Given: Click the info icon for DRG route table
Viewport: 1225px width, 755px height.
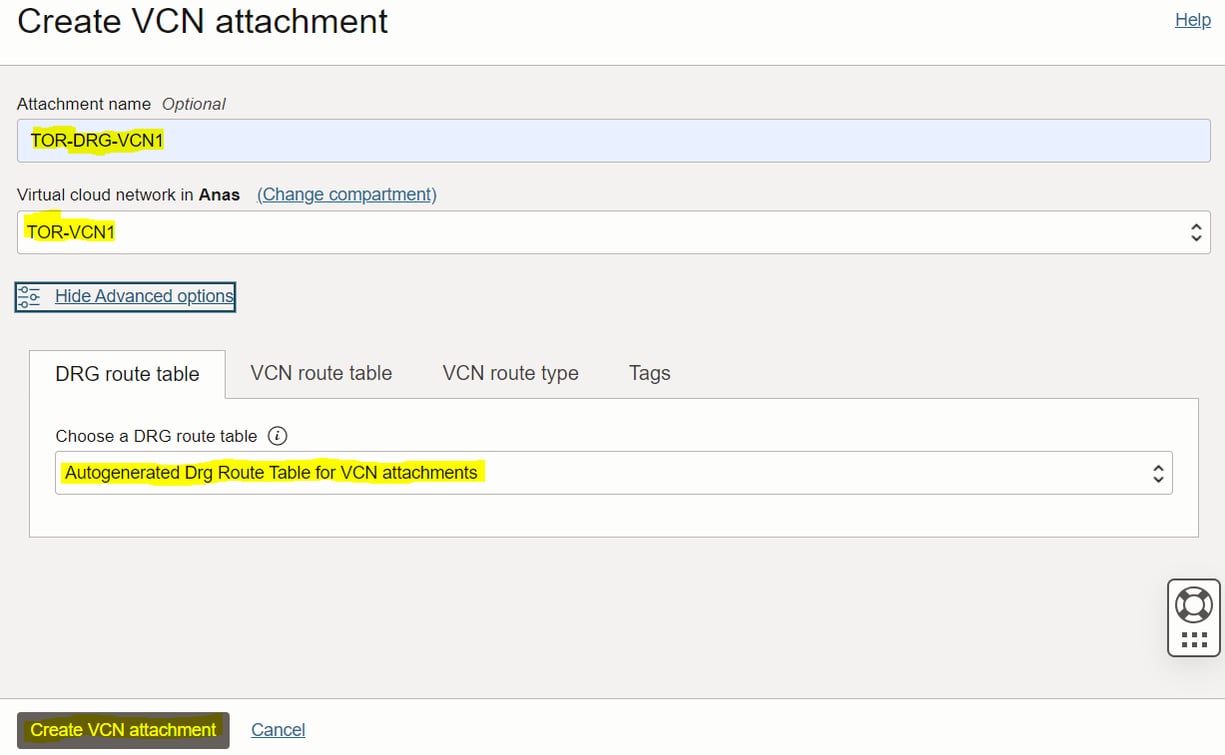Looking at the screenshot, I should 278,436.
